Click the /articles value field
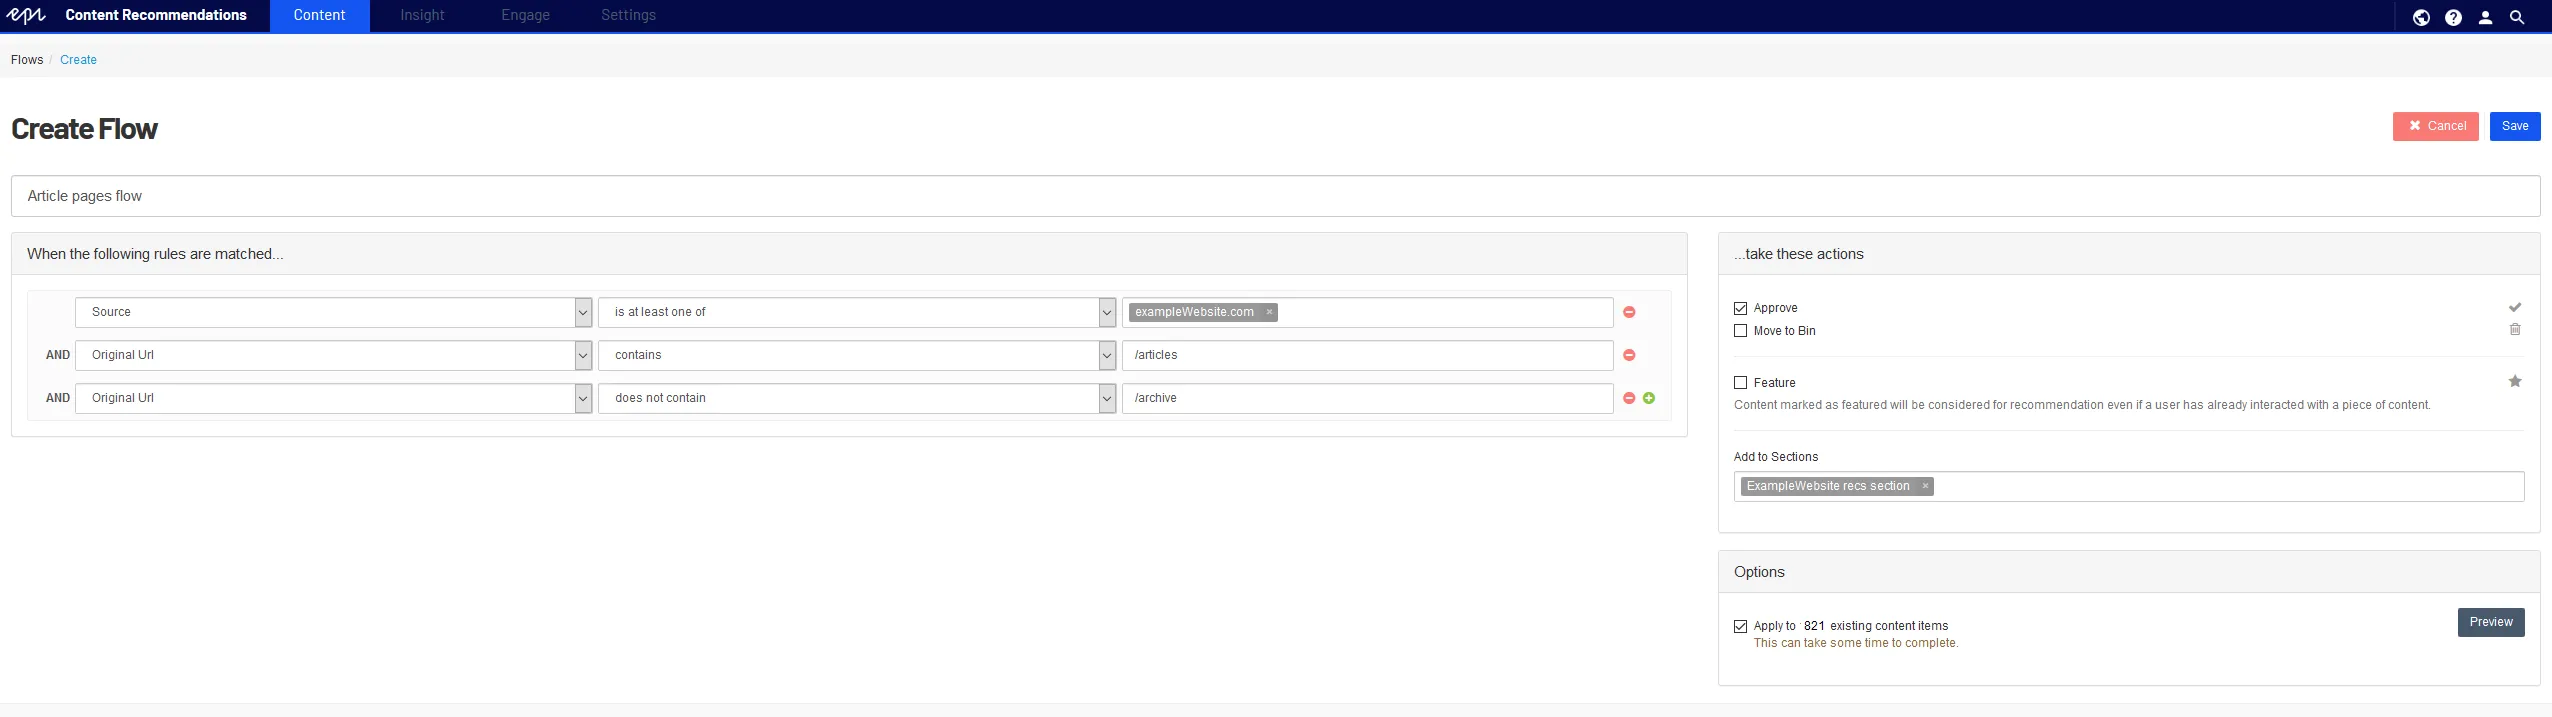The height and width of the screenshot is (717, 2552). 1367,355
